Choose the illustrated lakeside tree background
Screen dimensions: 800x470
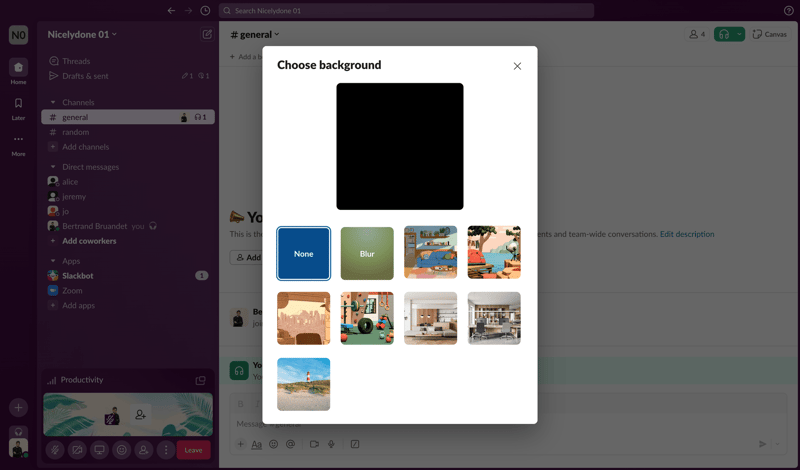point(494,252)
